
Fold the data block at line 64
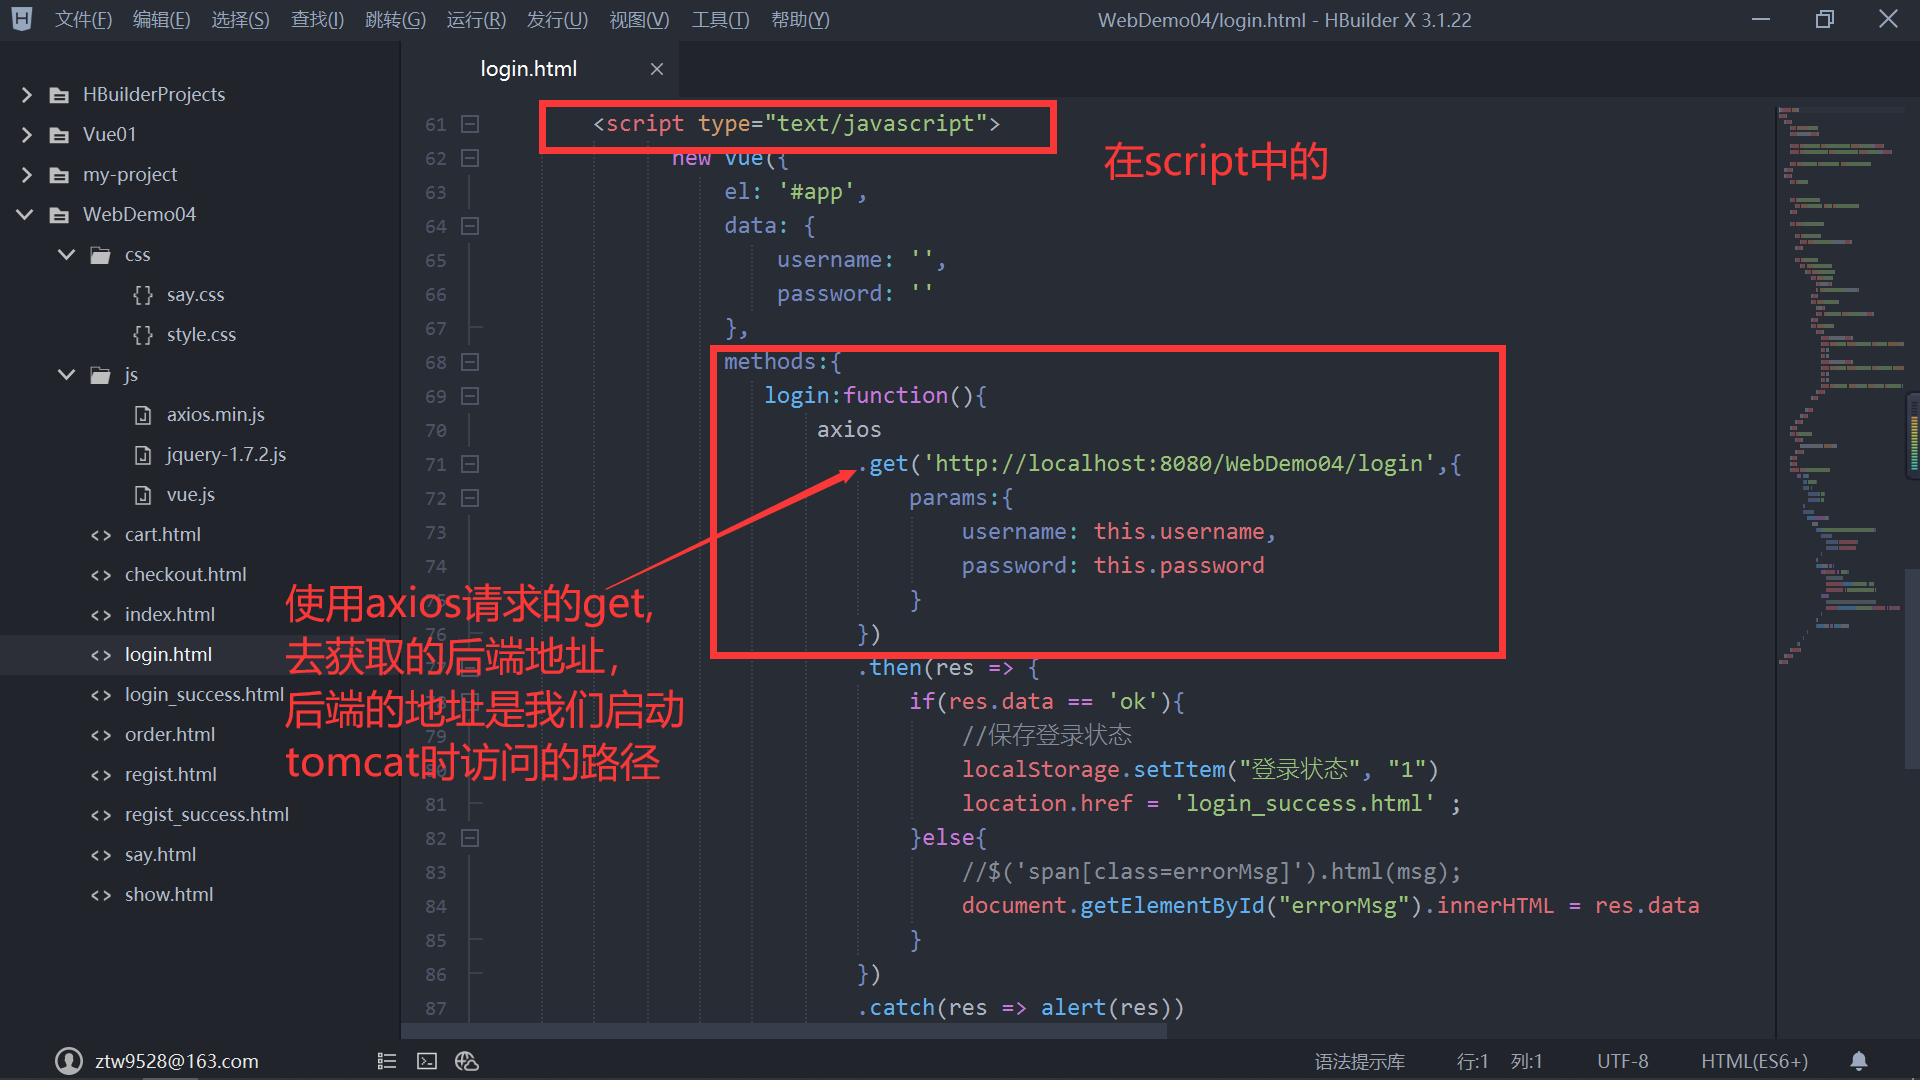(470, 226)
